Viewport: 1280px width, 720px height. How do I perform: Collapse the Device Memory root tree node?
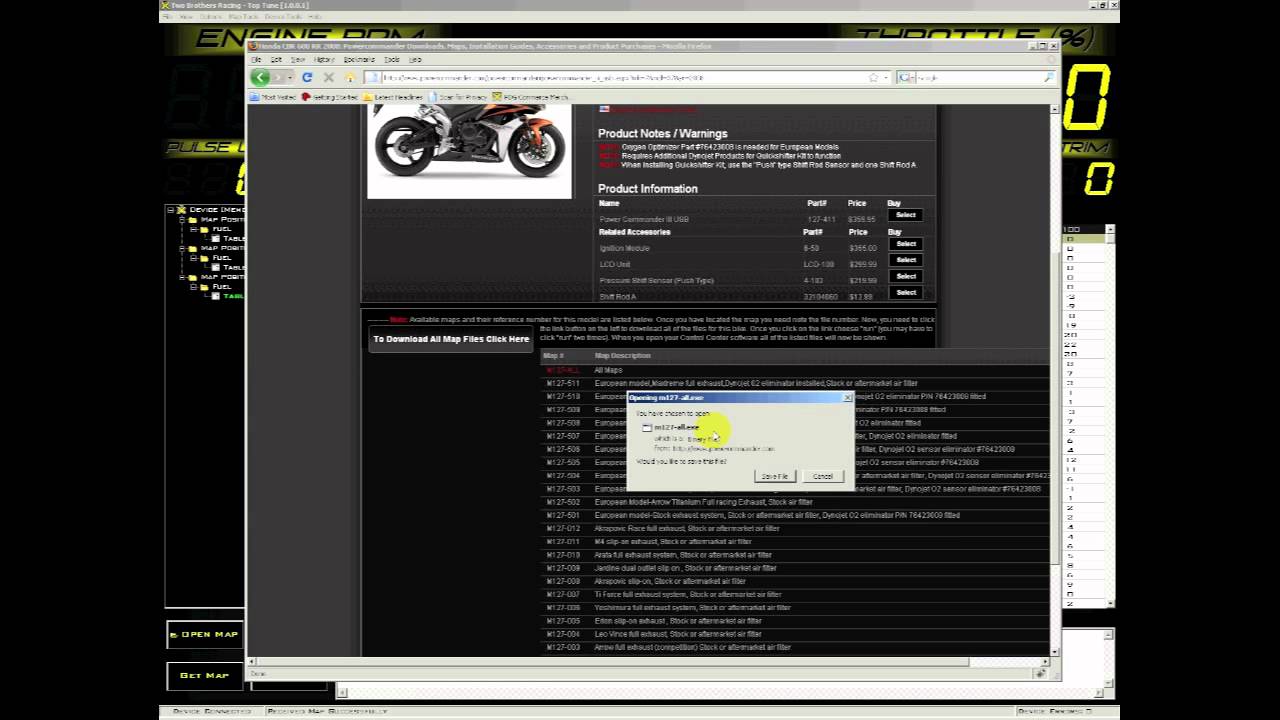(170, 210)
